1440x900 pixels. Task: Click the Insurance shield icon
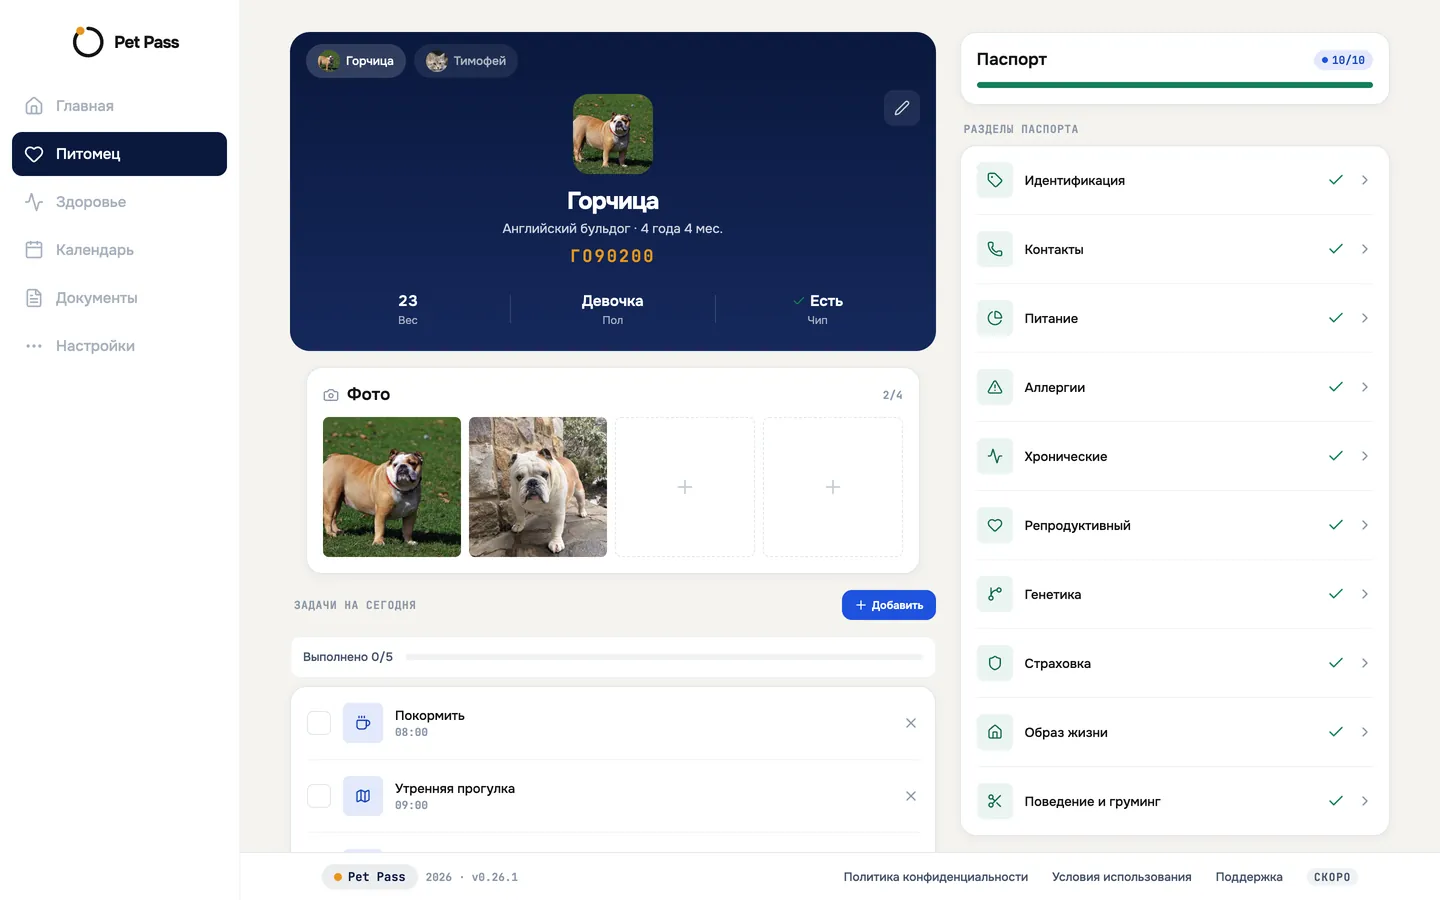(995, 663)
